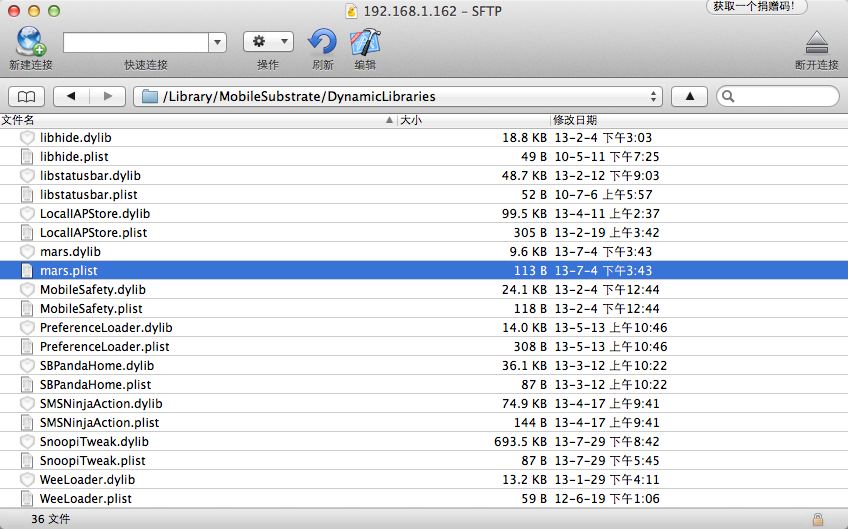Click the libstatusbar.dylib file icon

26,175
